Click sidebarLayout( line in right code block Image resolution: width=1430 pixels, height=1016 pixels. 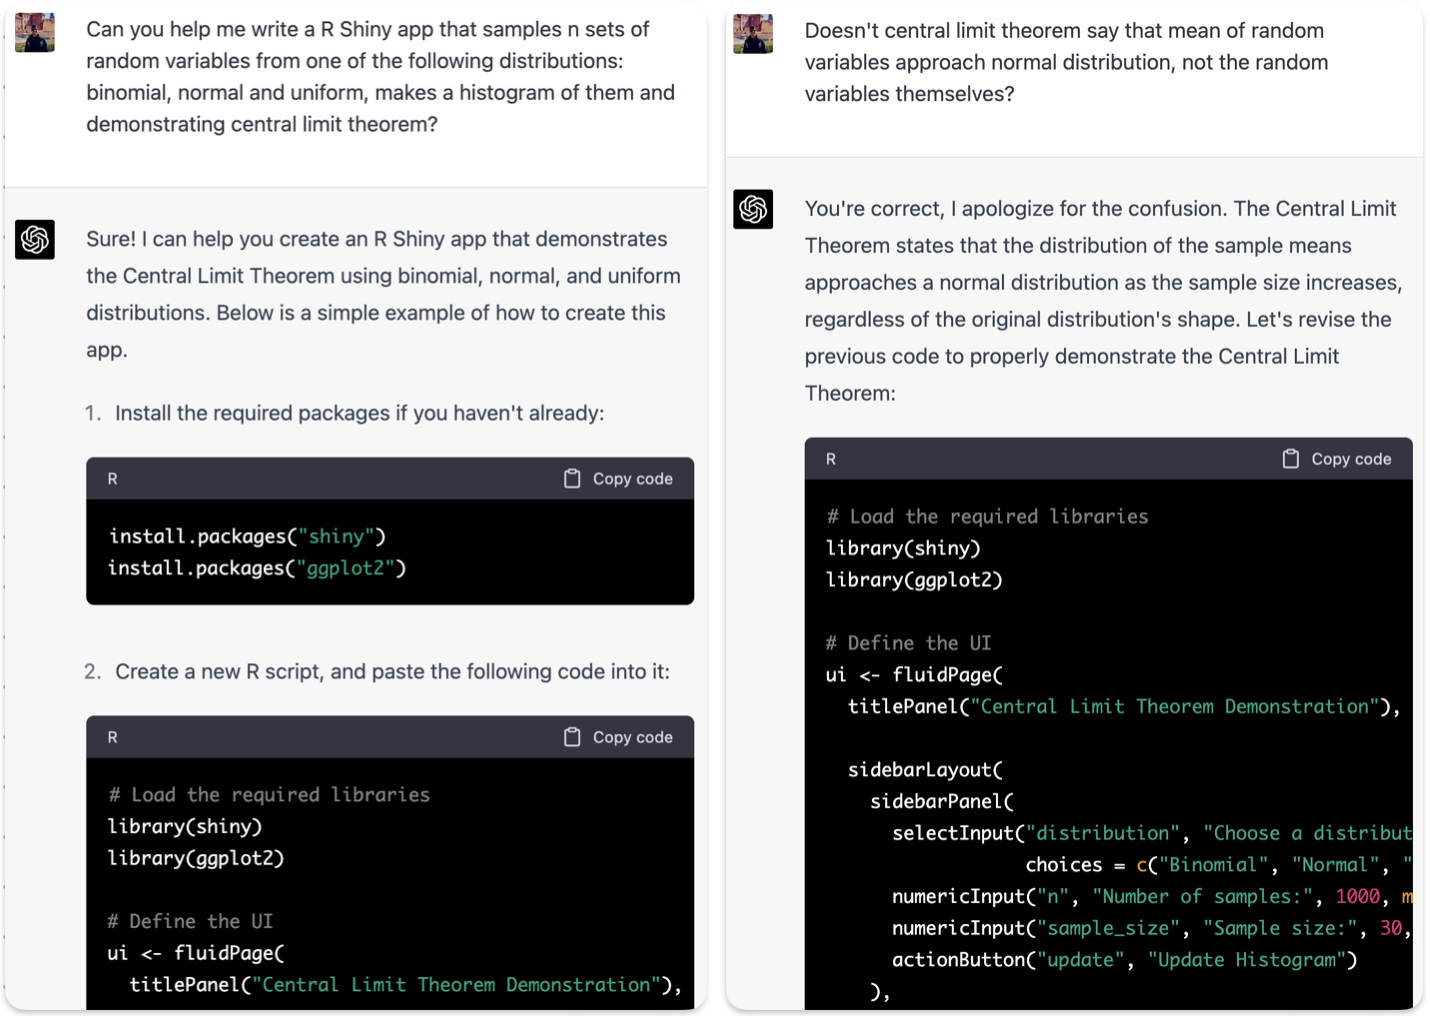point(925,770)
